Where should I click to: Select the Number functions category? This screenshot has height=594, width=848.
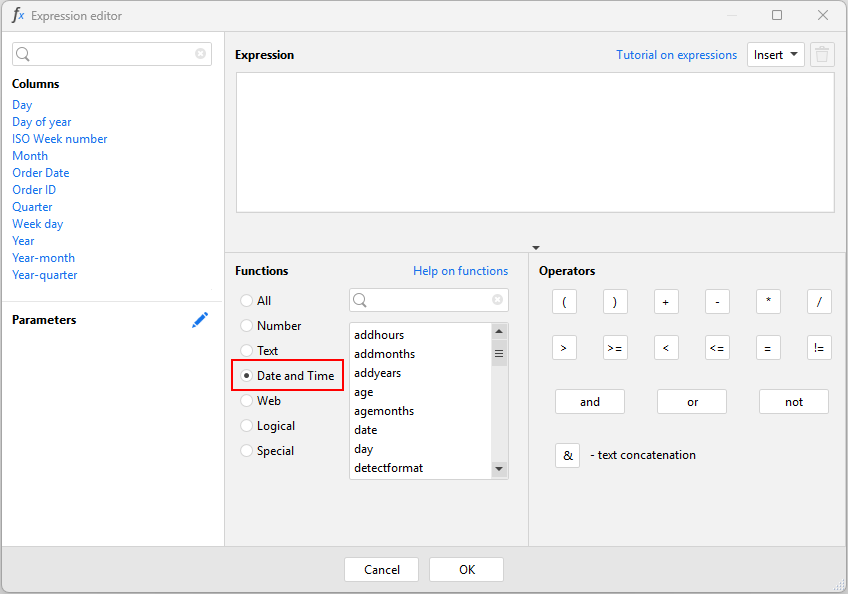(270, 326)
